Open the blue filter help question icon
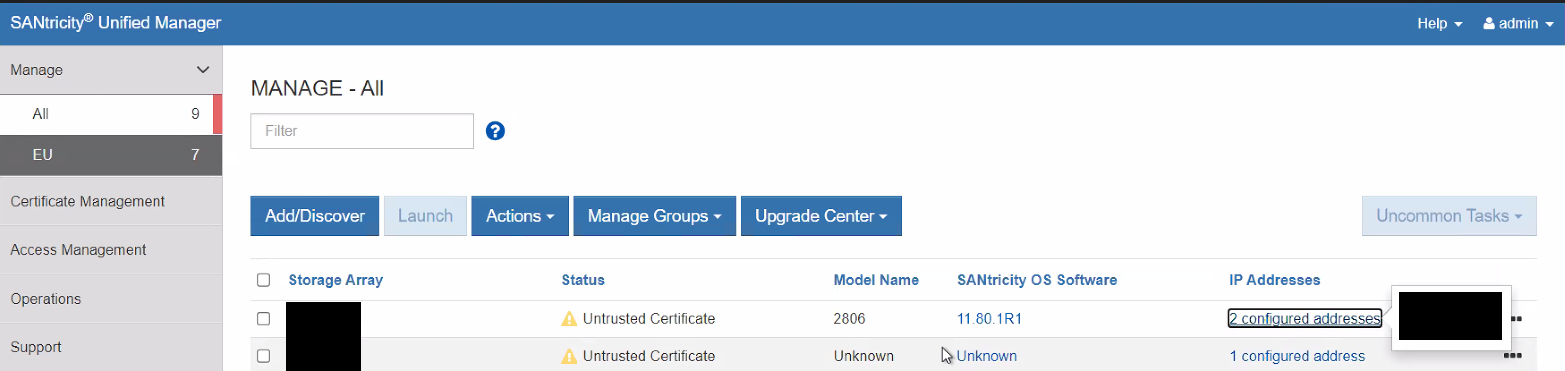Screen dimensions: 1565x371 [x=494, y=131]
